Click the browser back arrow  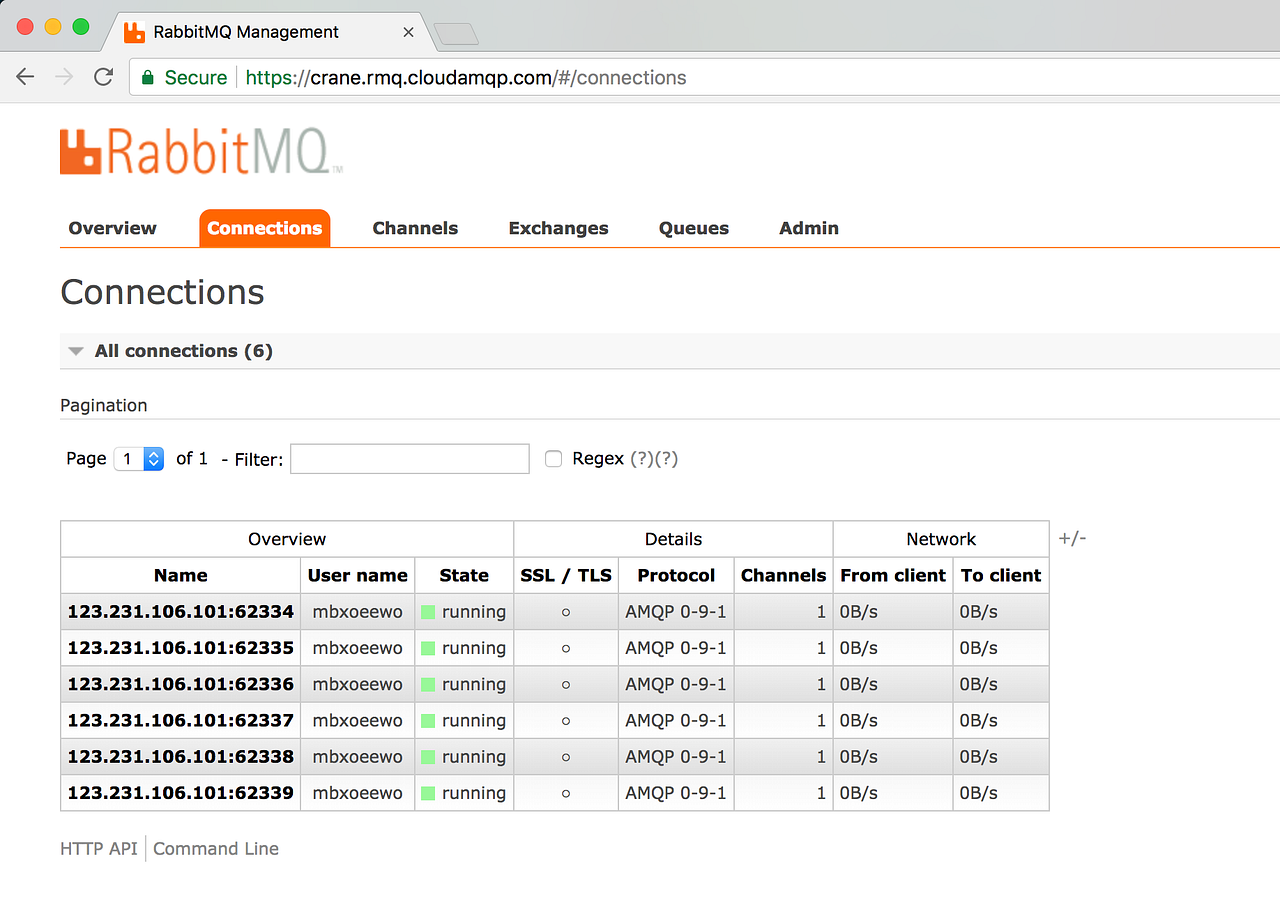[25, 77]
